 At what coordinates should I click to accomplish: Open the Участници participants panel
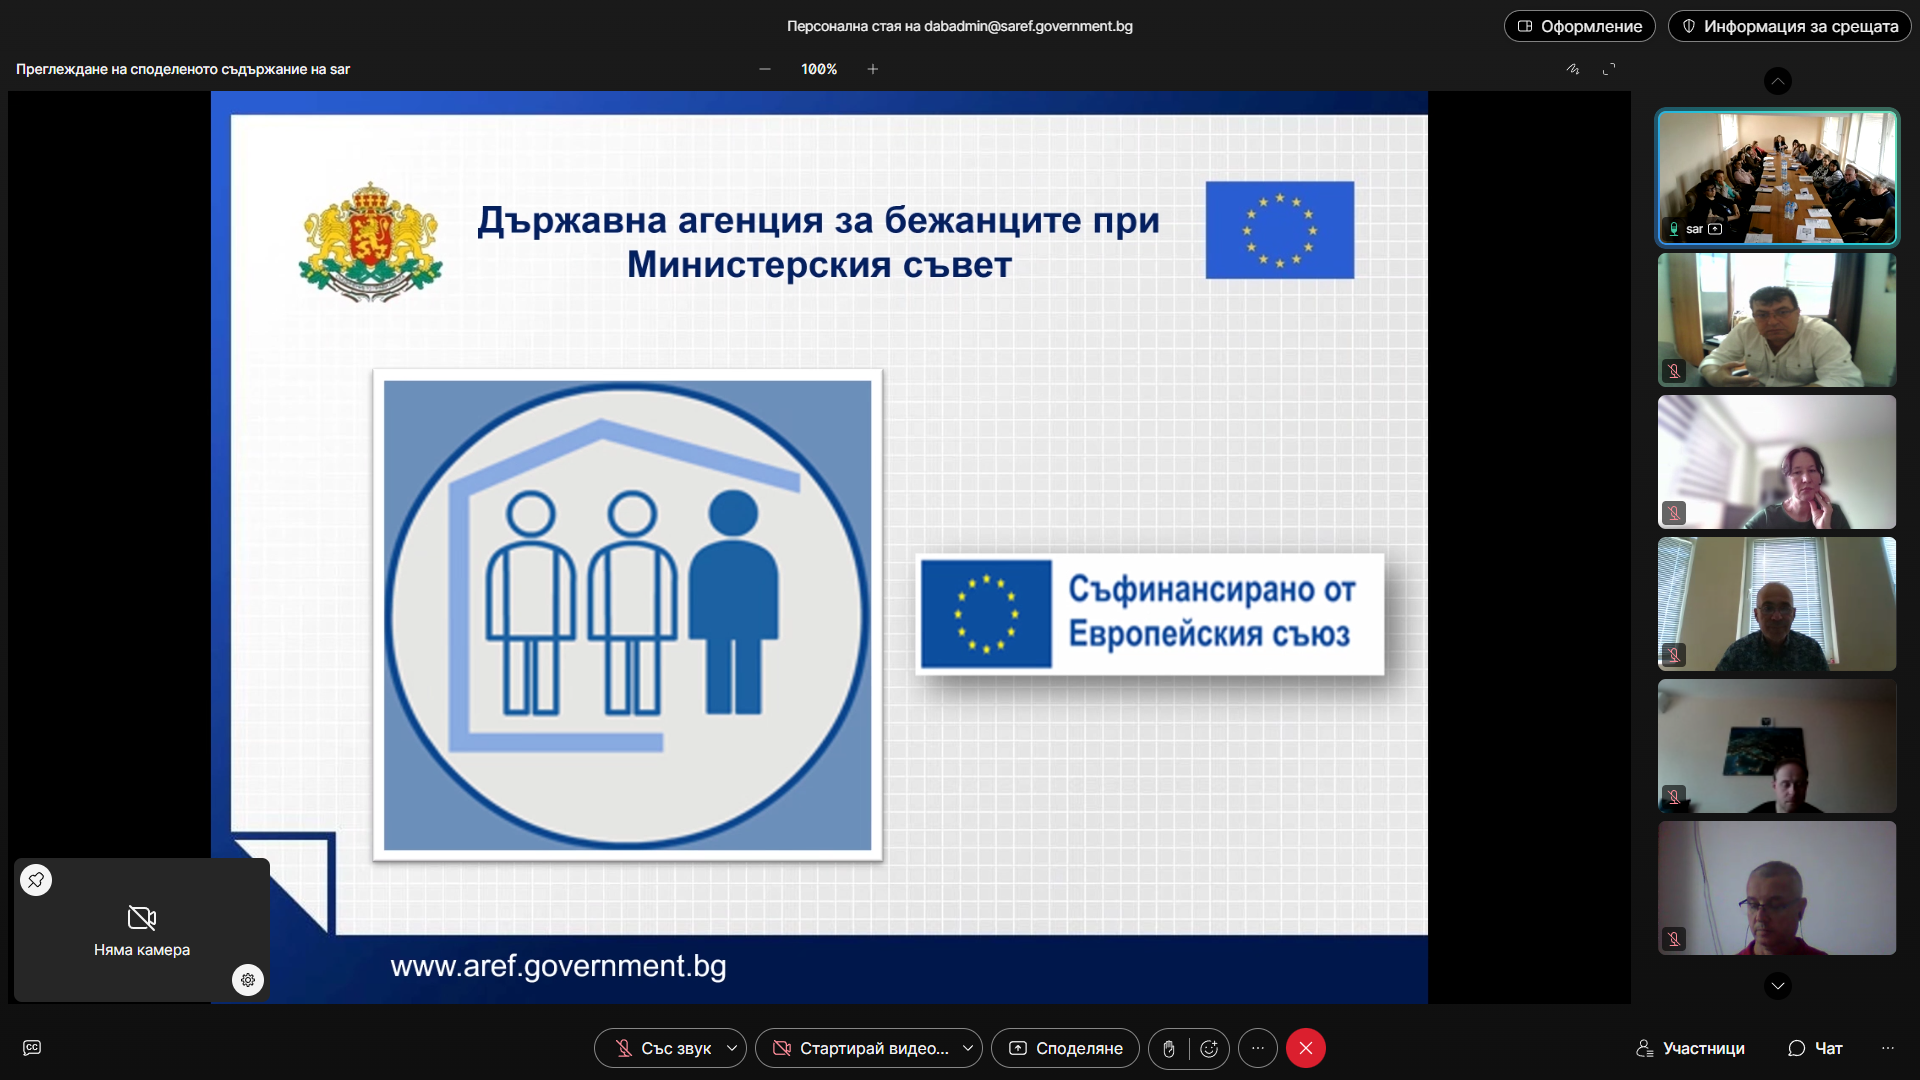pyautogui.click(x=1690, y=1048)
